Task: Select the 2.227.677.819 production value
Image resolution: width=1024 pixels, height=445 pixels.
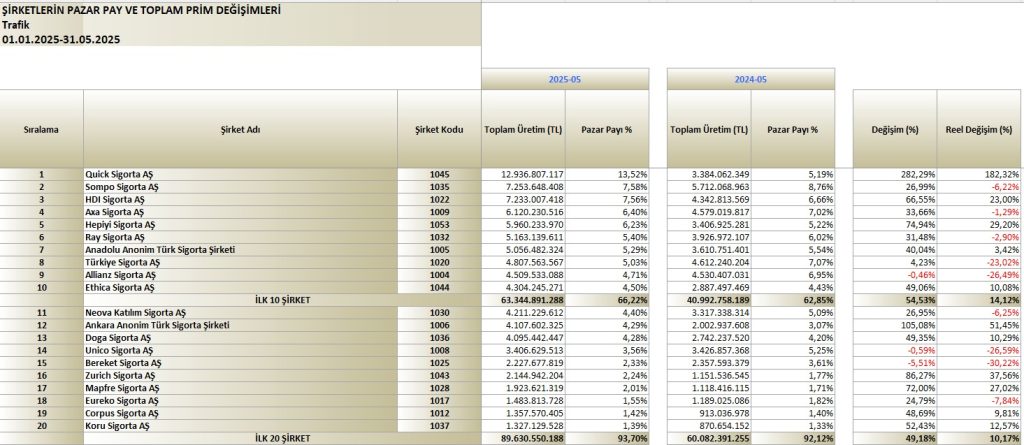Action: pos(523,363)
